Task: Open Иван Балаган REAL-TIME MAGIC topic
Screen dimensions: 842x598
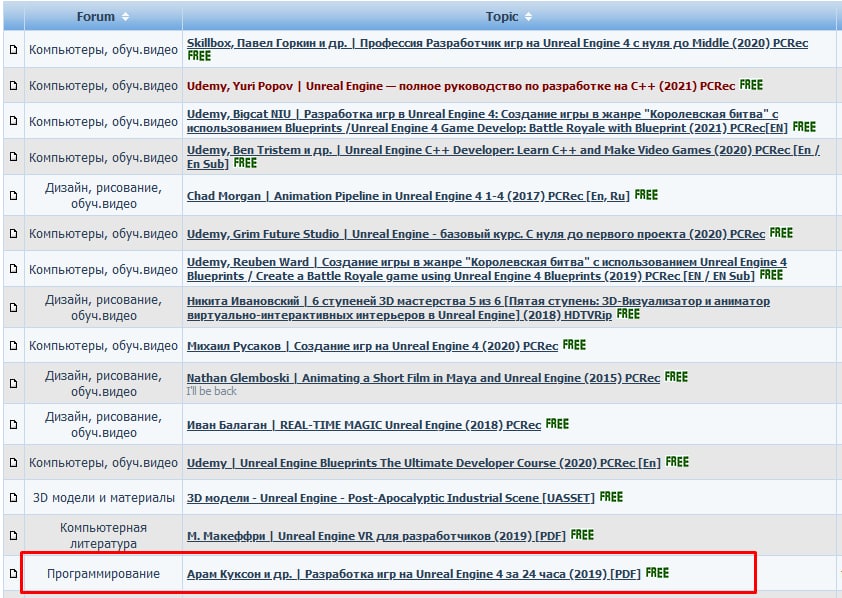Action: coord(364,425)
